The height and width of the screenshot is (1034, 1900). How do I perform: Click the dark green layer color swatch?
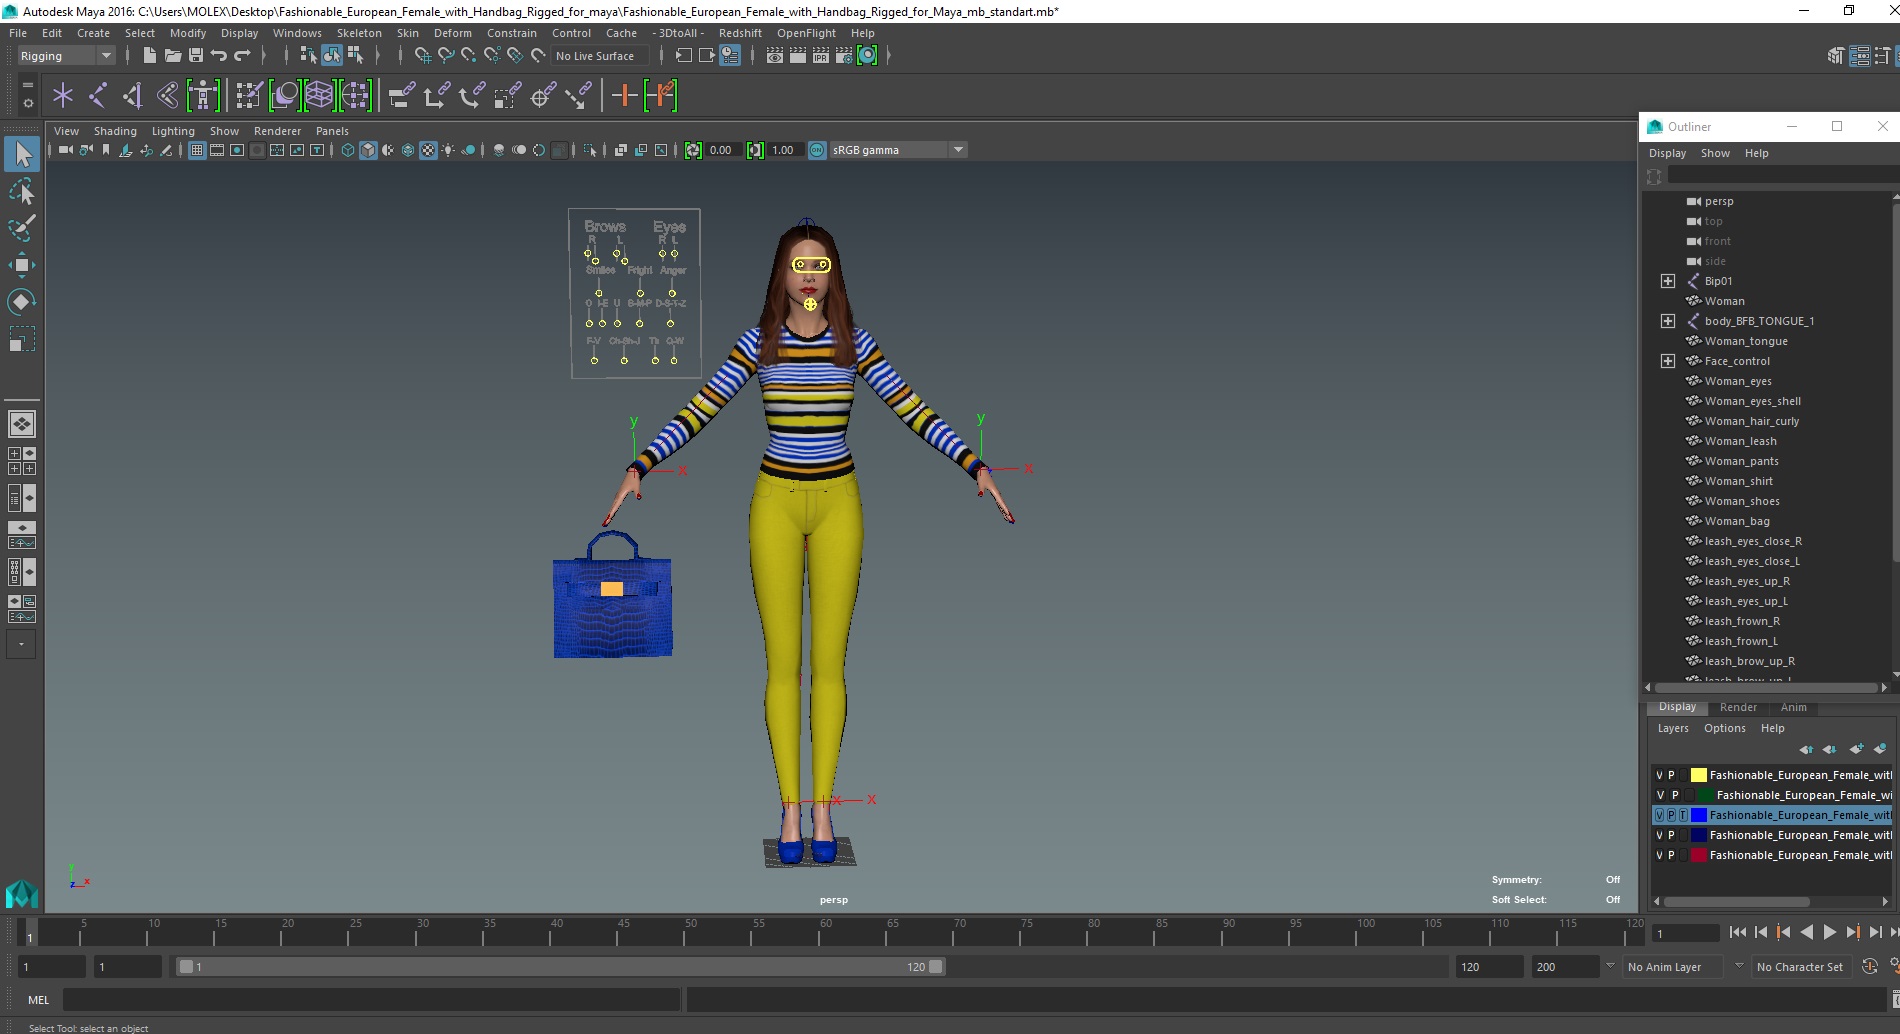[x=1705, y=795]
